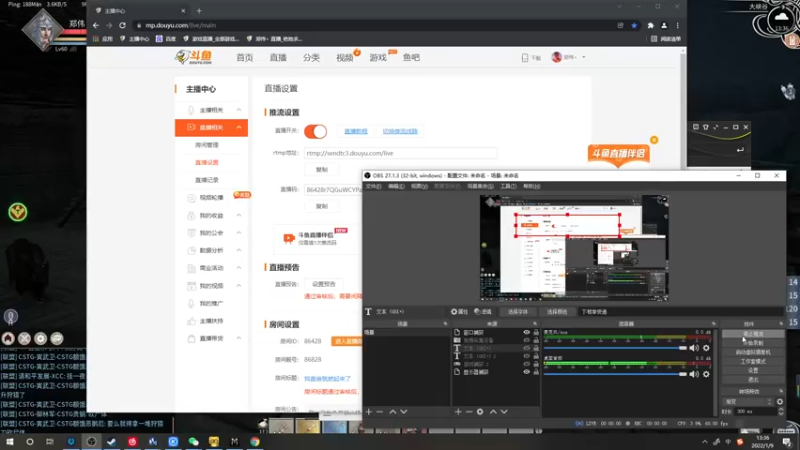Remove selected source with OBS sources minus icon
This screenshot has width=800, height=450.
[x=469, y=412]
